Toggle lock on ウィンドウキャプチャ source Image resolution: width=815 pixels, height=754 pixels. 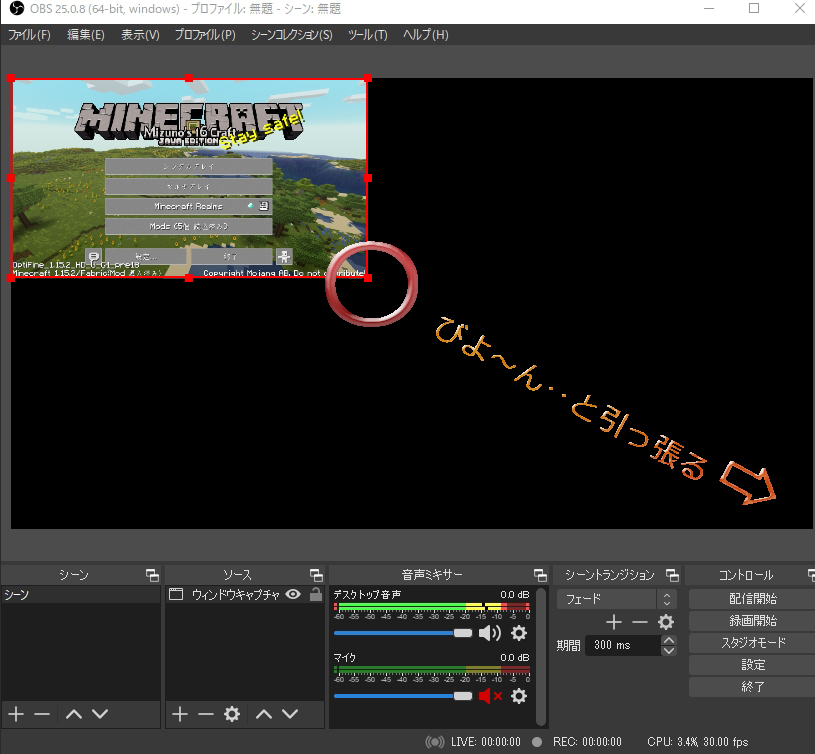click(x=316, y=594)
